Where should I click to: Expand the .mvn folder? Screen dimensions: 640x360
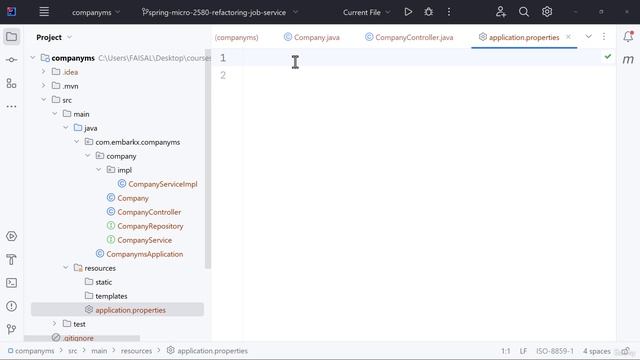[43, 86]
